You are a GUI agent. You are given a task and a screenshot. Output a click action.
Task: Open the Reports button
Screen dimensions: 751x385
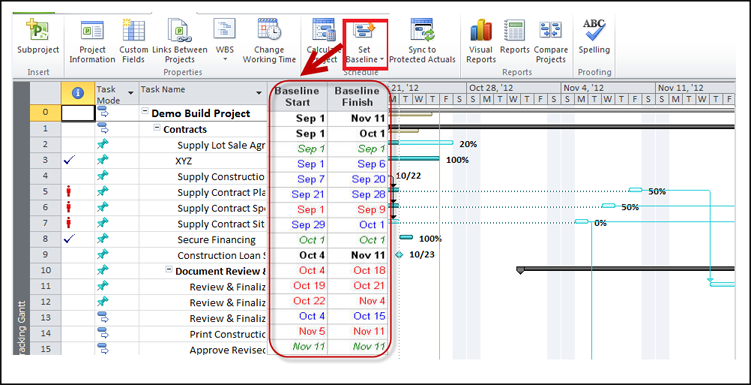point(515,37)
